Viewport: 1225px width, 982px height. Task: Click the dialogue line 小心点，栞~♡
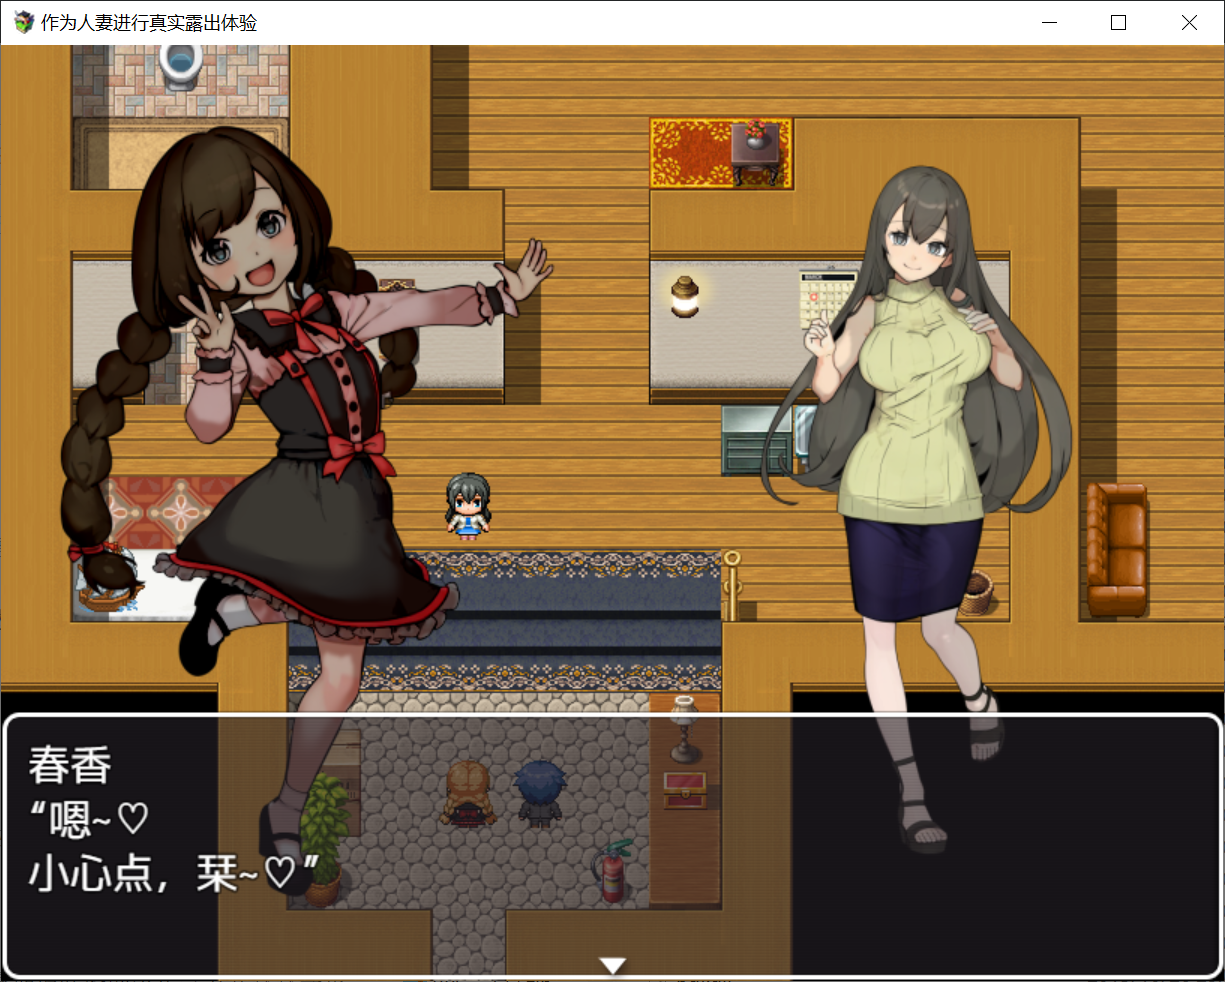(x=175, y=872)
